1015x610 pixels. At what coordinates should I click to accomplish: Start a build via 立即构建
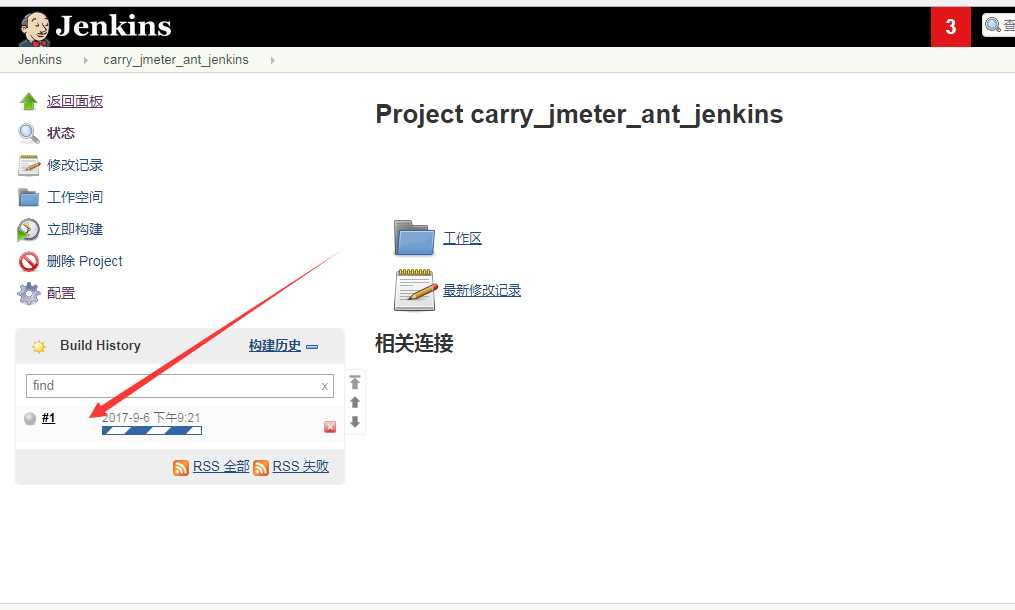point(74,229)
